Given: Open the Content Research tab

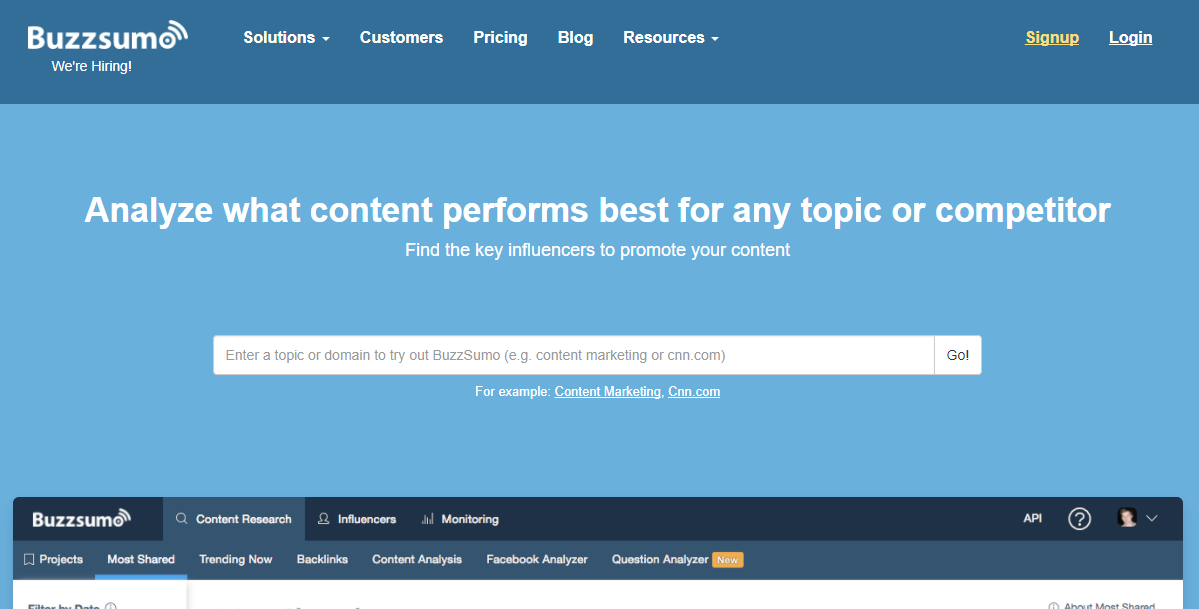Looking at the screenshot, I should tap(234, 519).
